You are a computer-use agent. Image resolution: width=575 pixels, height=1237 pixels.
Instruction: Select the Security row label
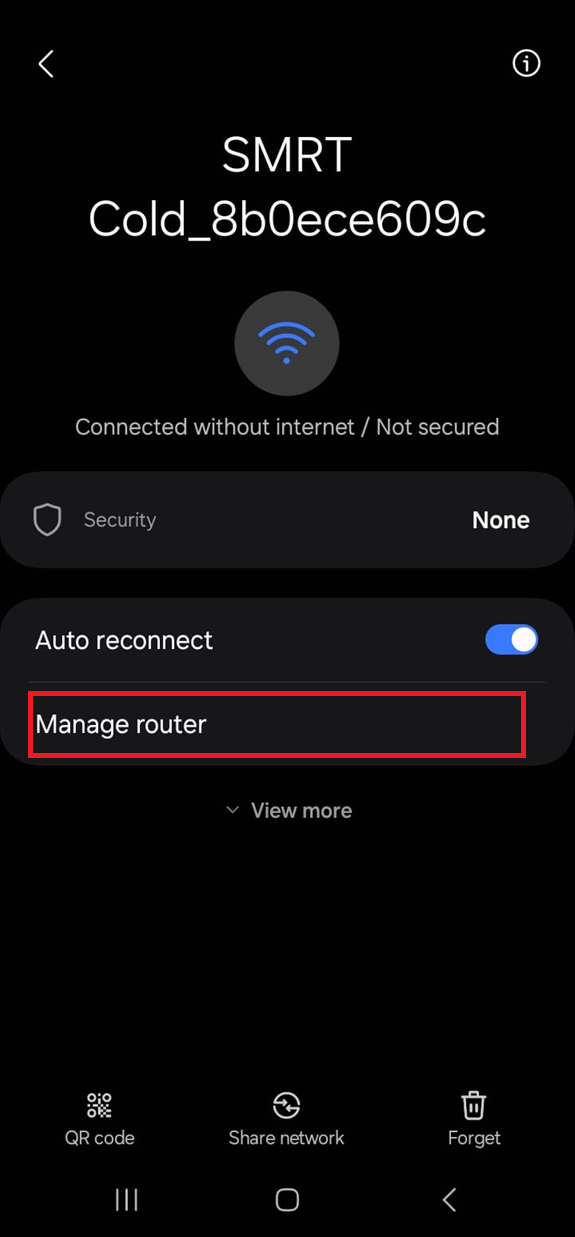(x=120, y=520)
